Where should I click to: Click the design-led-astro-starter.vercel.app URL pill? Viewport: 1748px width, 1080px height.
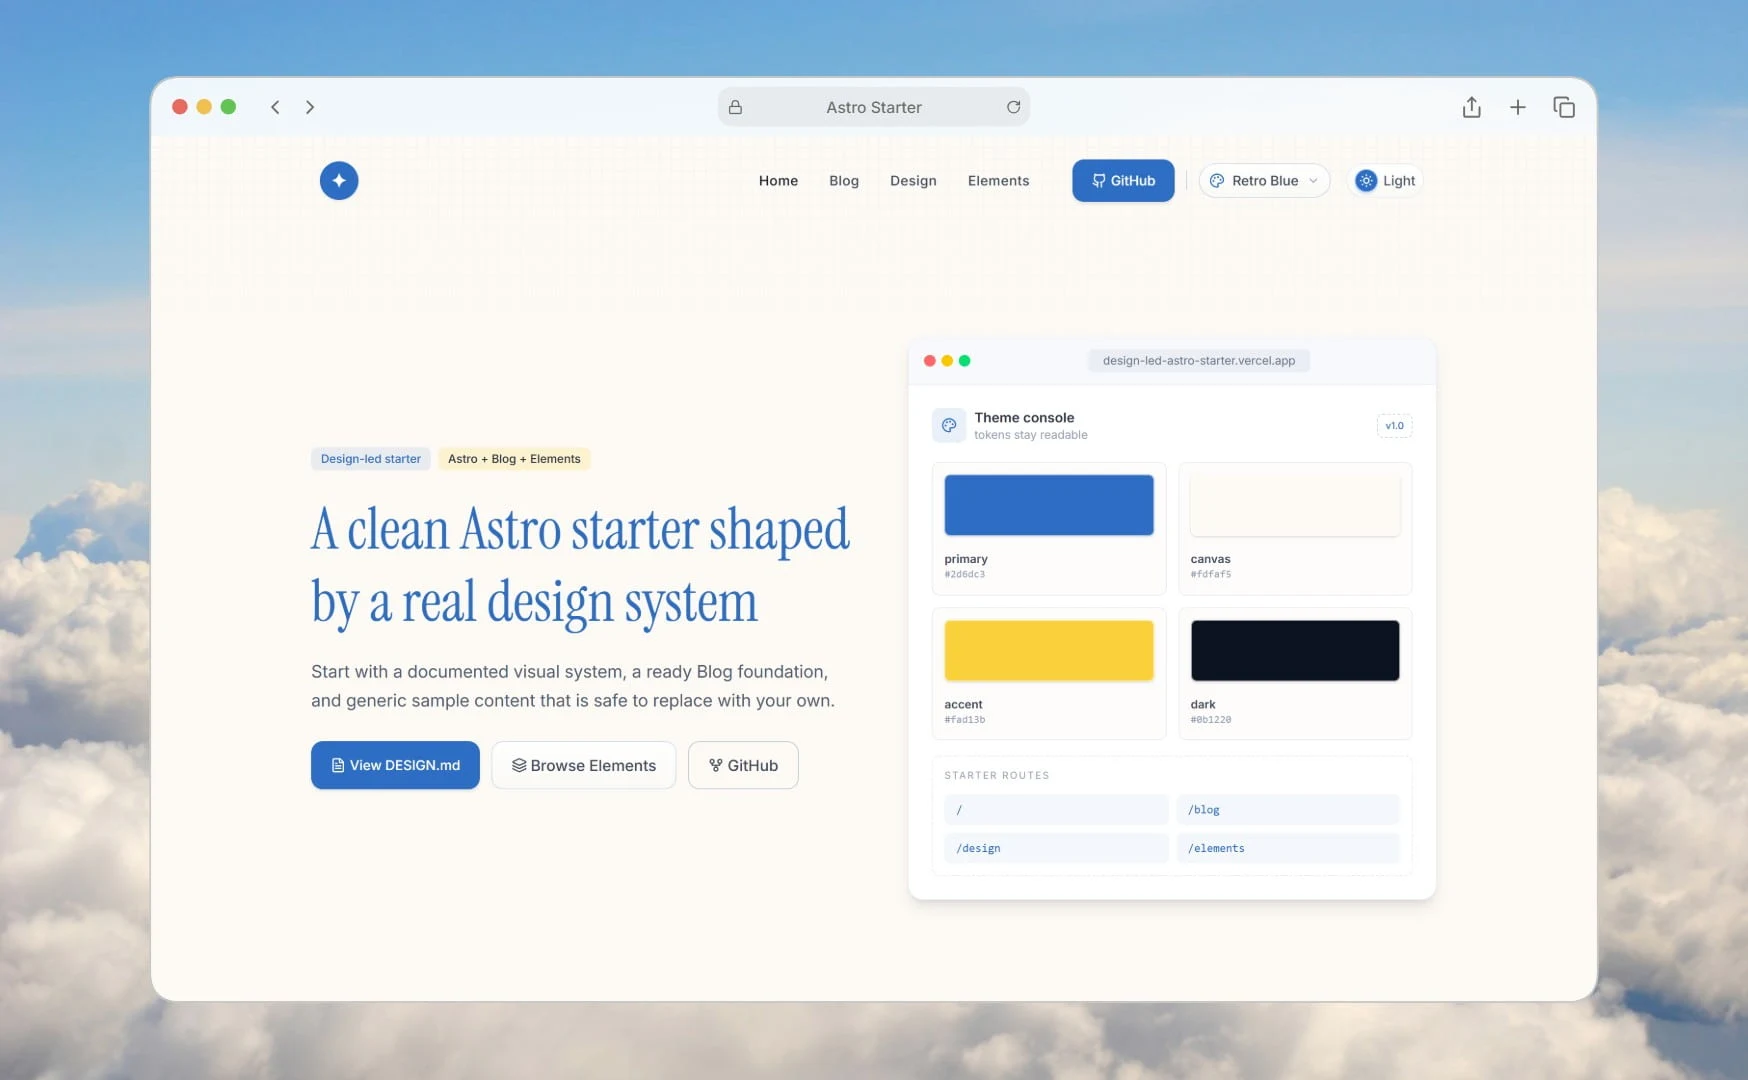[1199, 361]
